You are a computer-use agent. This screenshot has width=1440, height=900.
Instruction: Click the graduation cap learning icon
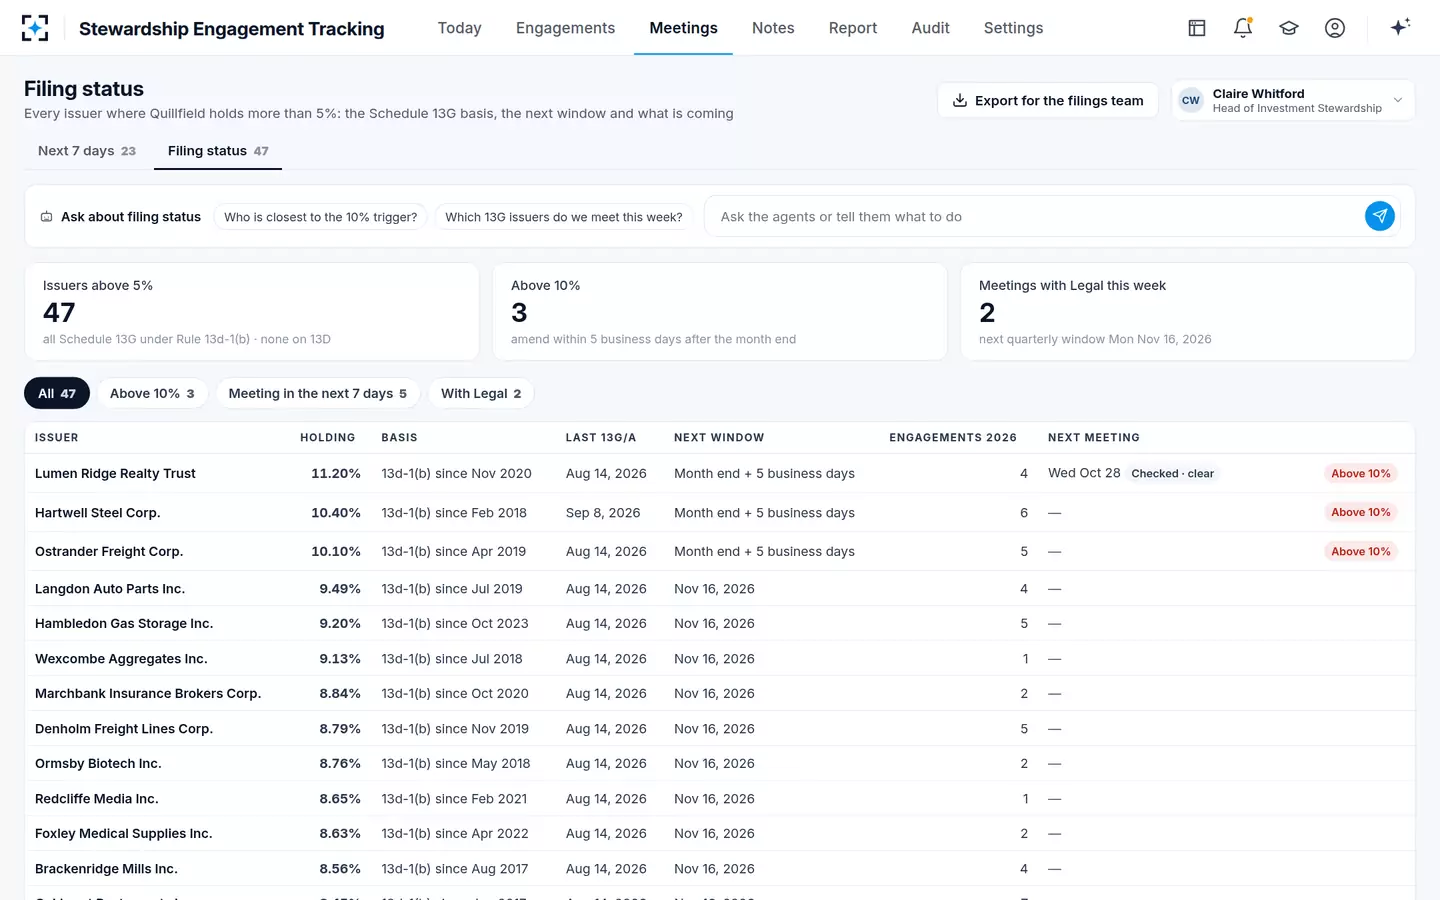(x=1289, y=28)
